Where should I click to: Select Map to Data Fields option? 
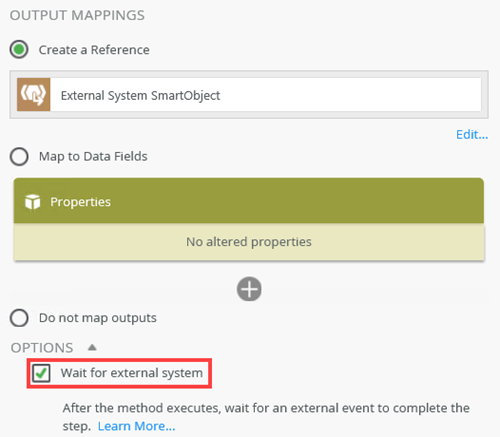click(19, 156)
